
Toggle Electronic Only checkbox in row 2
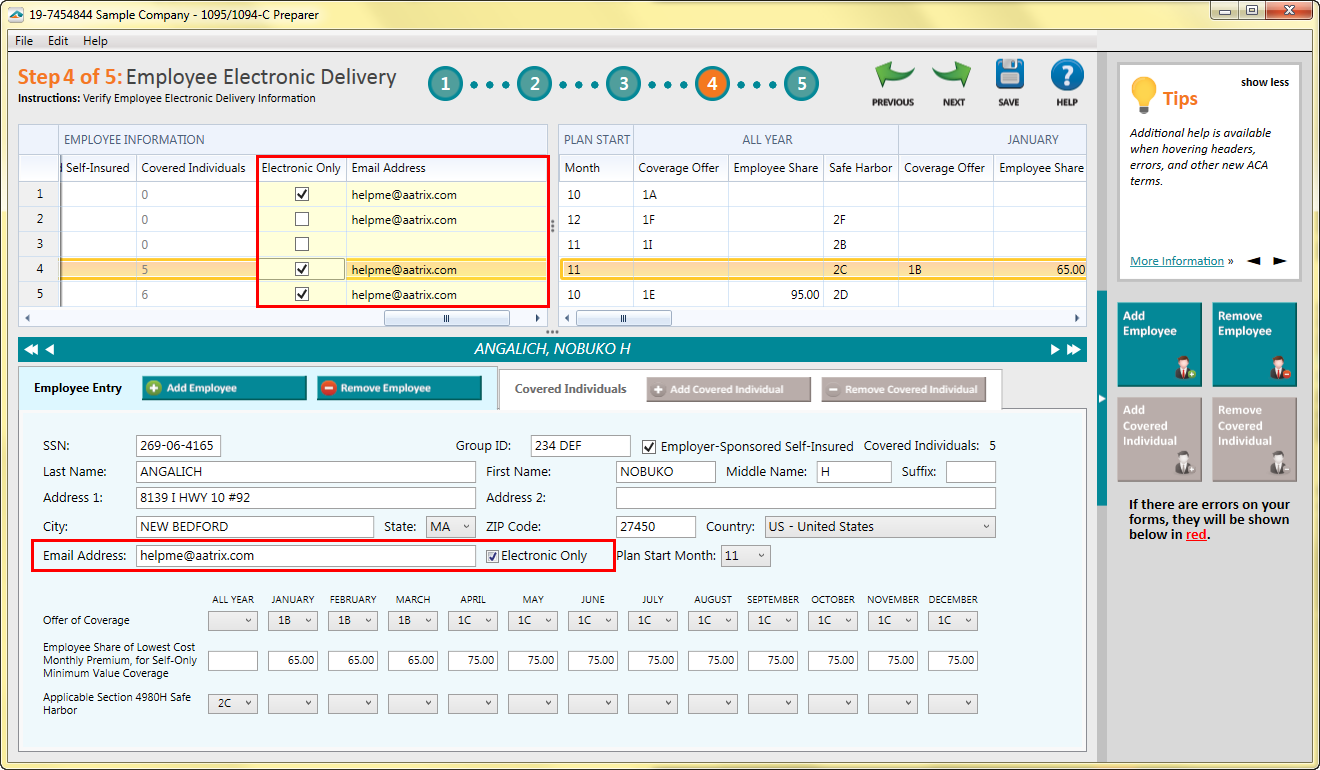(302, 219)
